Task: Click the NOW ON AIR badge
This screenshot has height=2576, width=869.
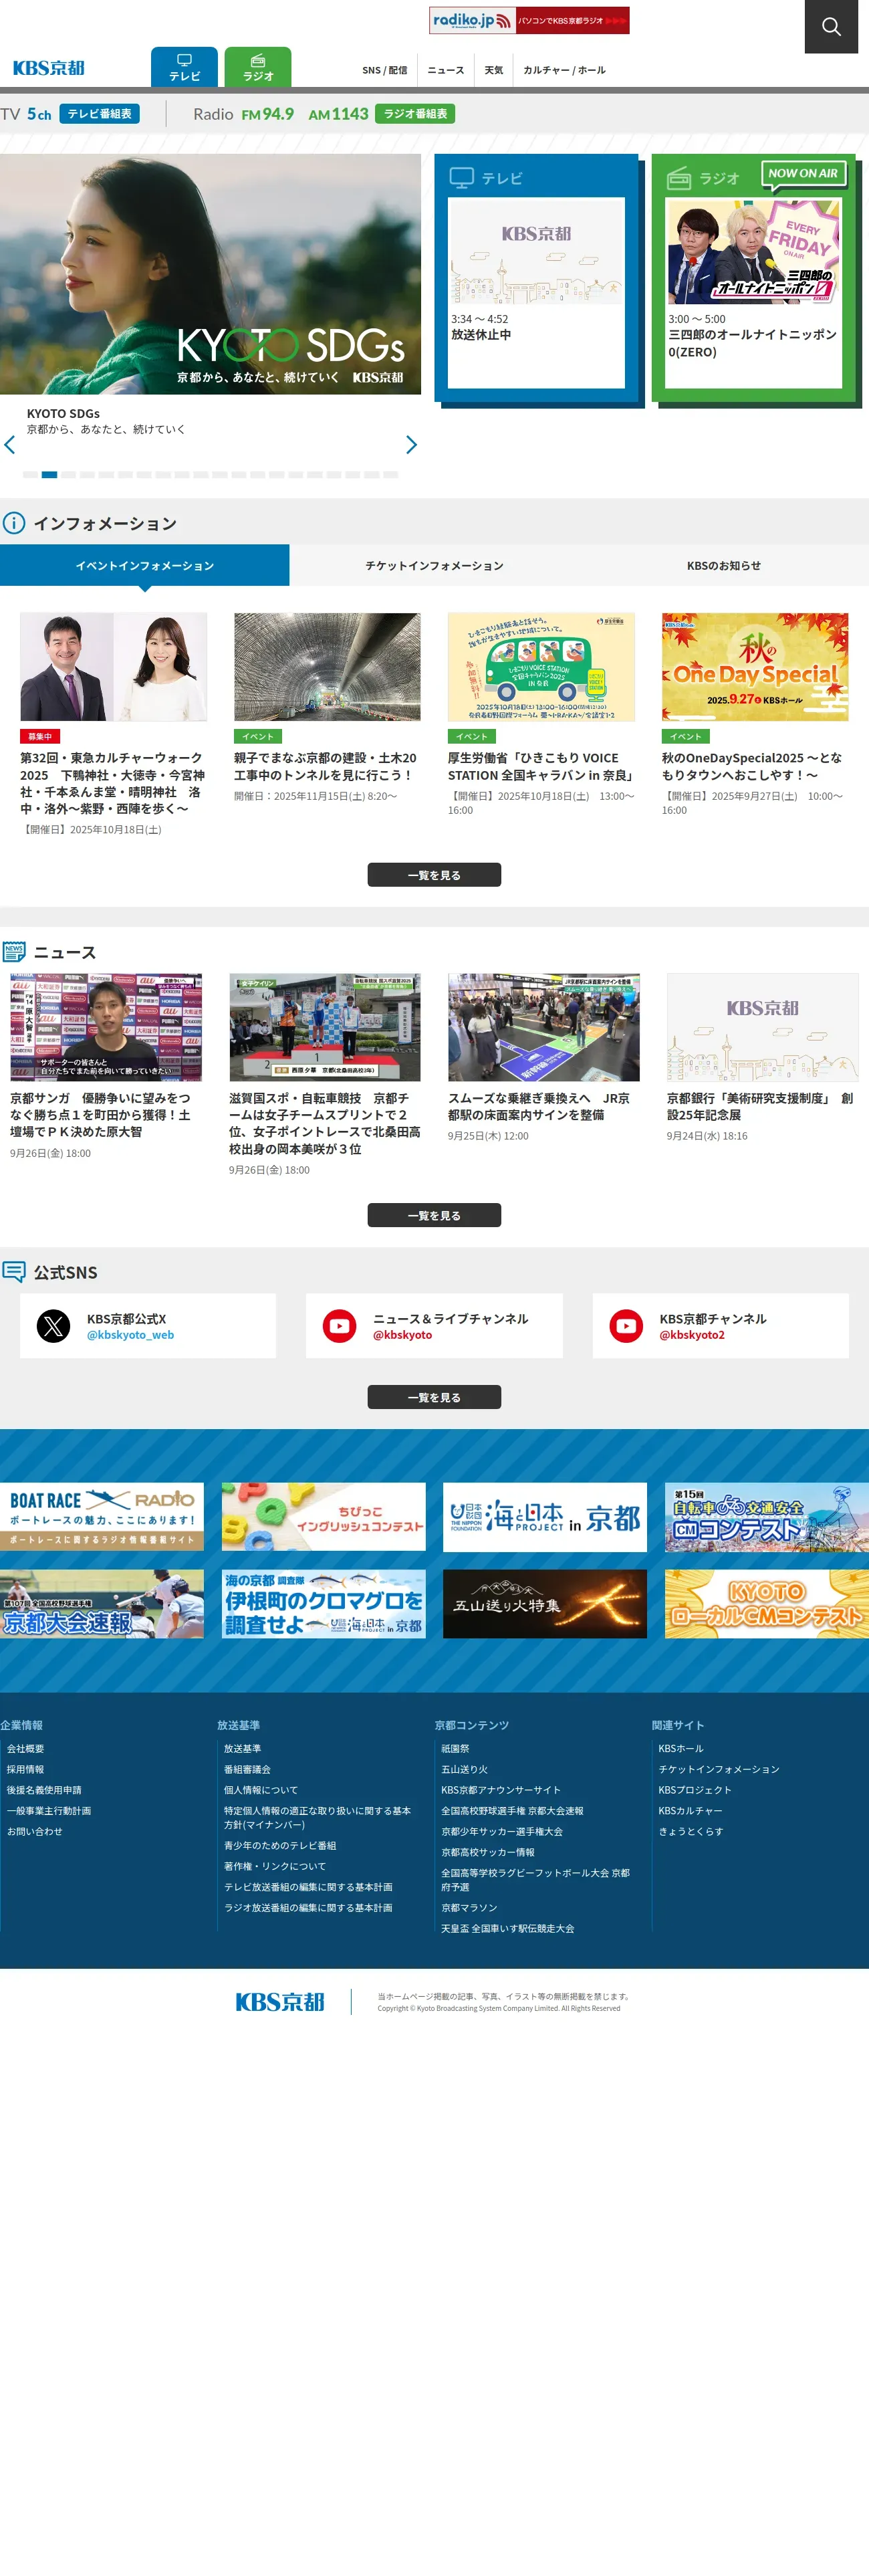Action: tap(803, 174)
